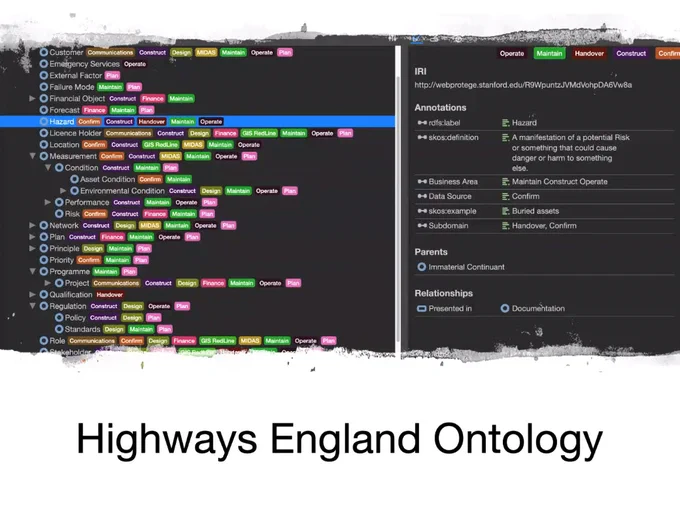Select the Hazard class row
This screenshot has width=680, height=507.
click(197, 121)
